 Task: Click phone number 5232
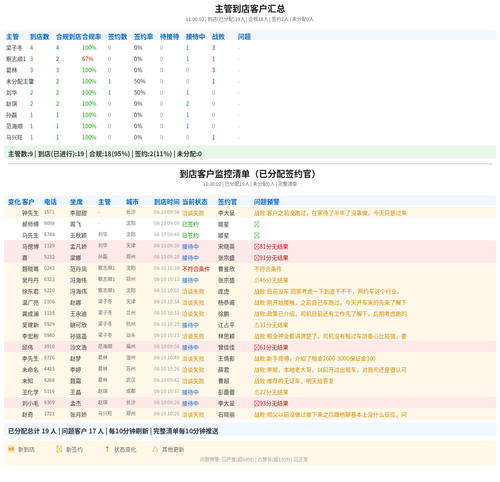coord(49,257)
